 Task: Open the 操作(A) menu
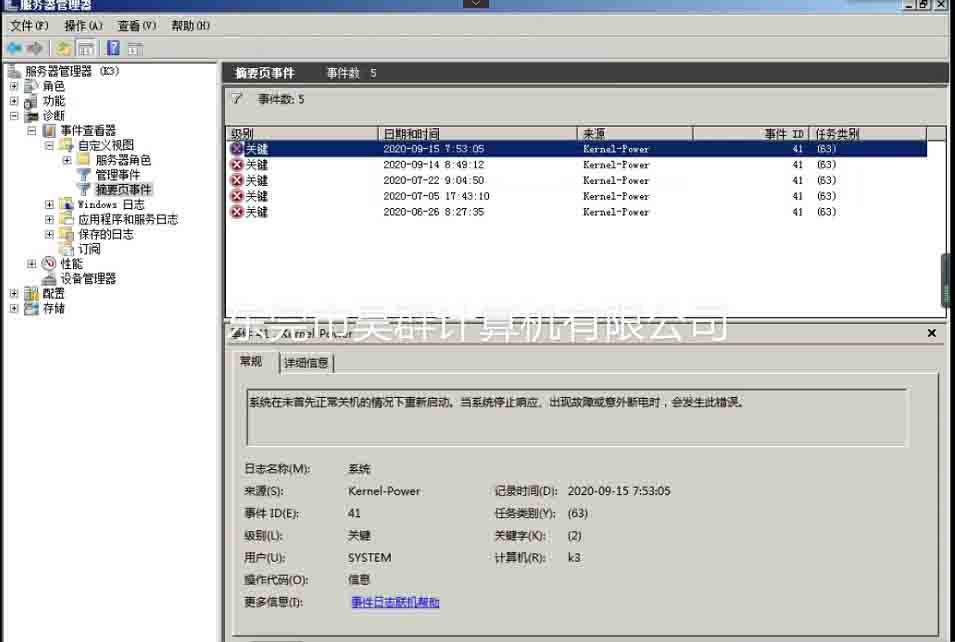tap(83, 26)
